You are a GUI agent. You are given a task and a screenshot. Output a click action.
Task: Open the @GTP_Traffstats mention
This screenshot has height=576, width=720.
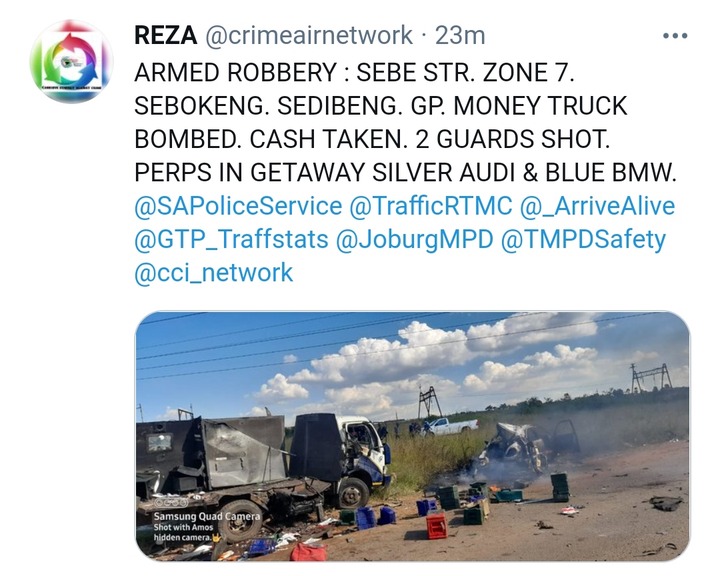[x=231, y=239]
